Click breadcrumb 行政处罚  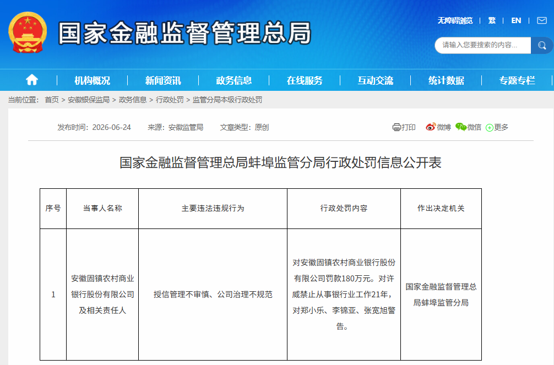170,100
